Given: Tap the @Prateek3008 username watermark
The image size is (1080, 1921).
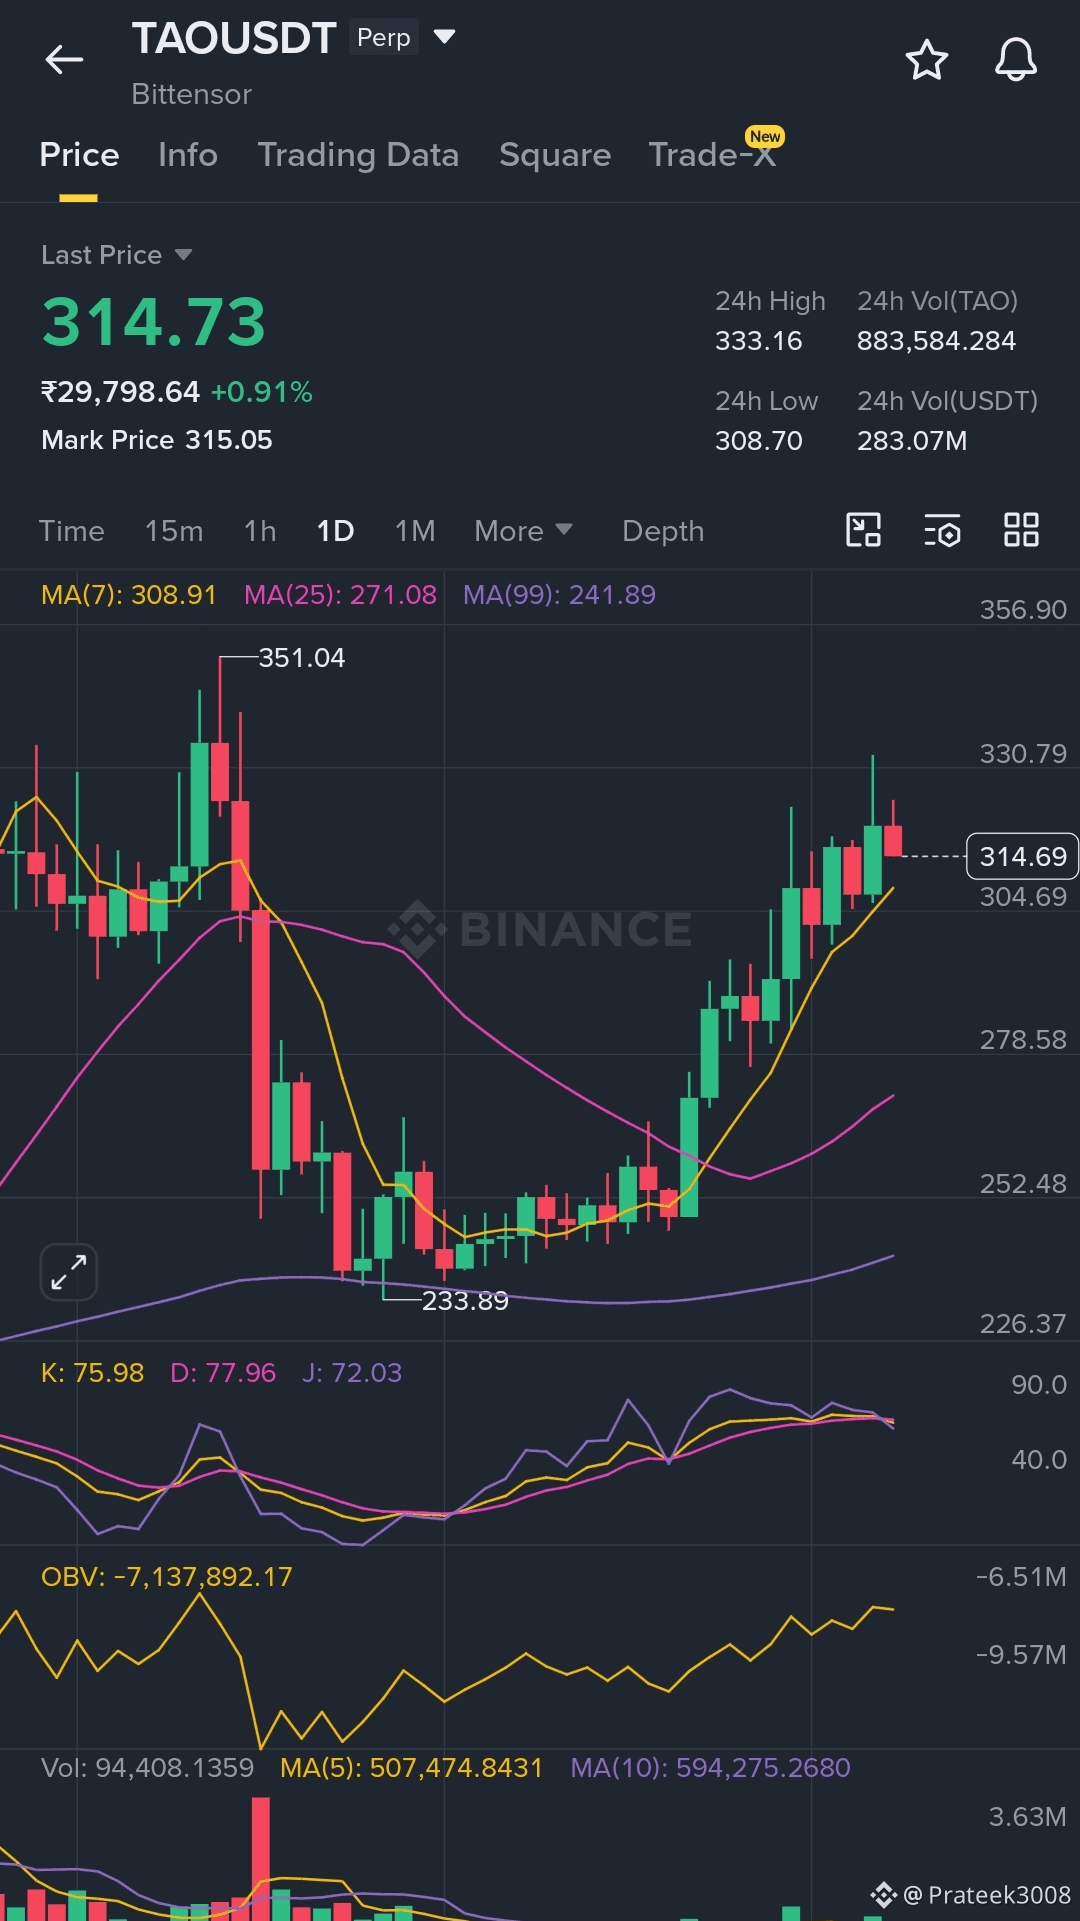Looking at the screenshot, I should [986, 1895].
